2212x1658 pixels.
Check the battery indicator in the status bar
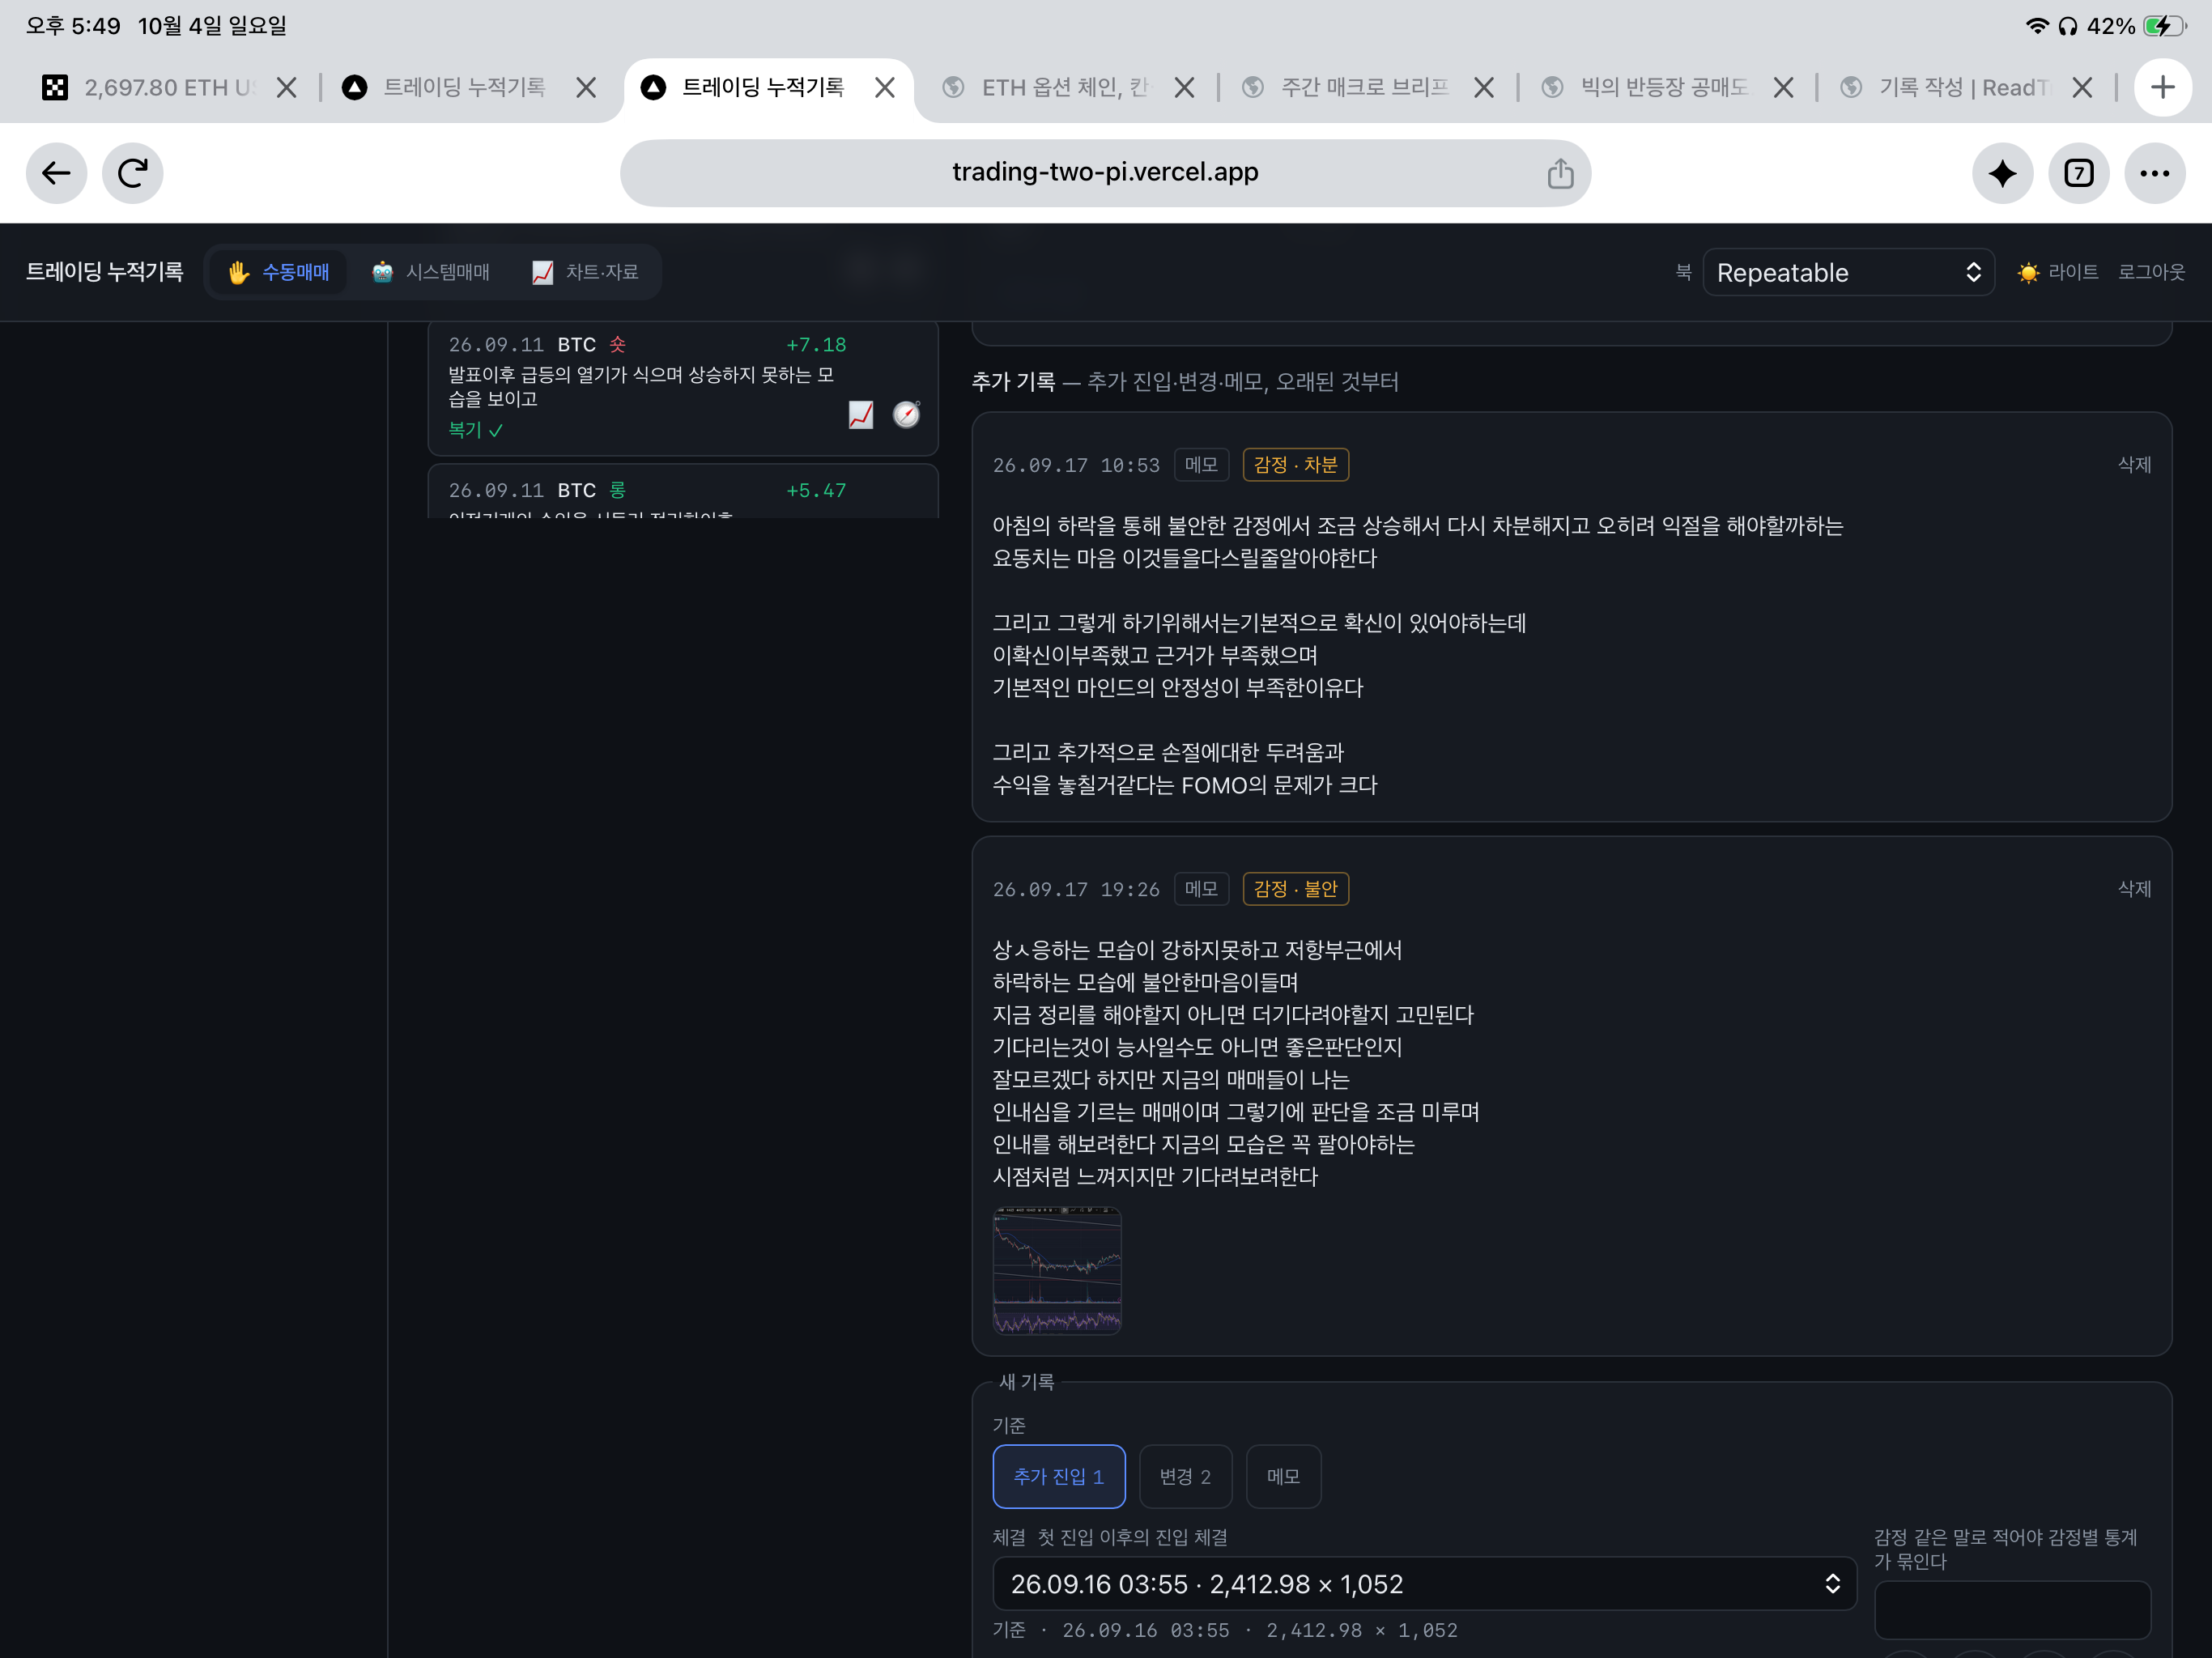point(2164,26)
